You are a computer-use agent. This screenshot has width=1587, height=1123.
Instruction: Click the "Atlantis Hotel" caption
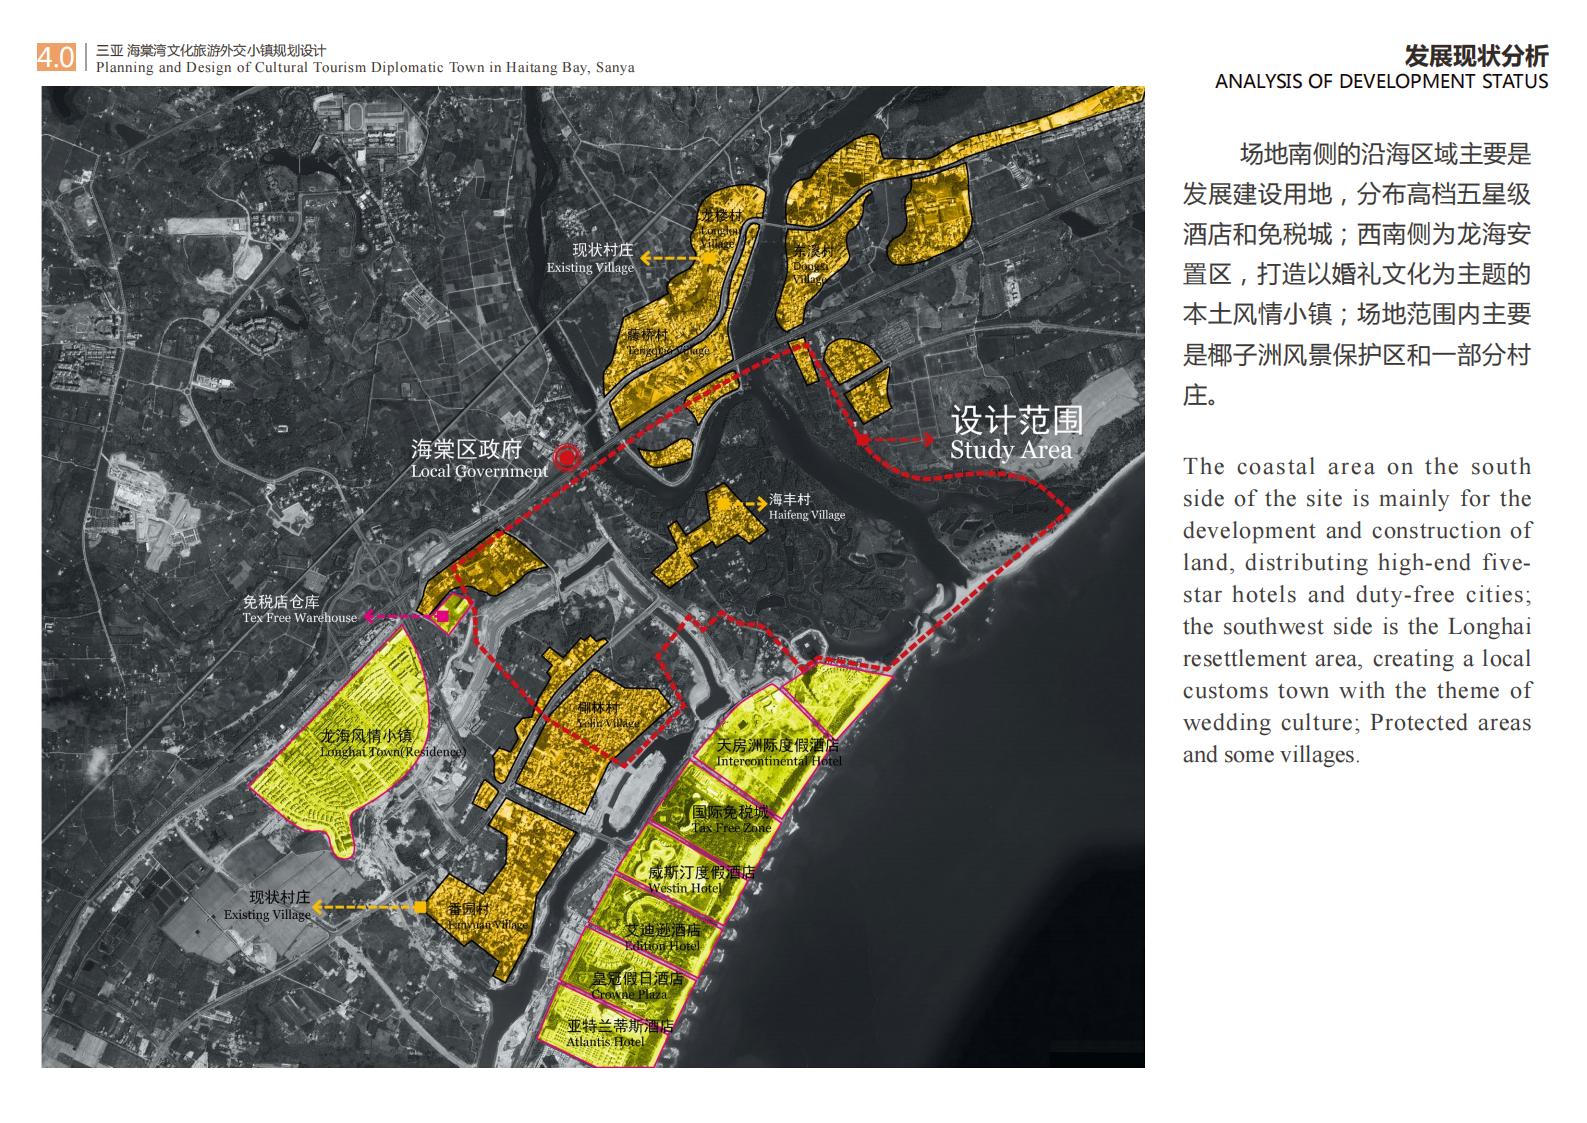tap(606, 1042)
